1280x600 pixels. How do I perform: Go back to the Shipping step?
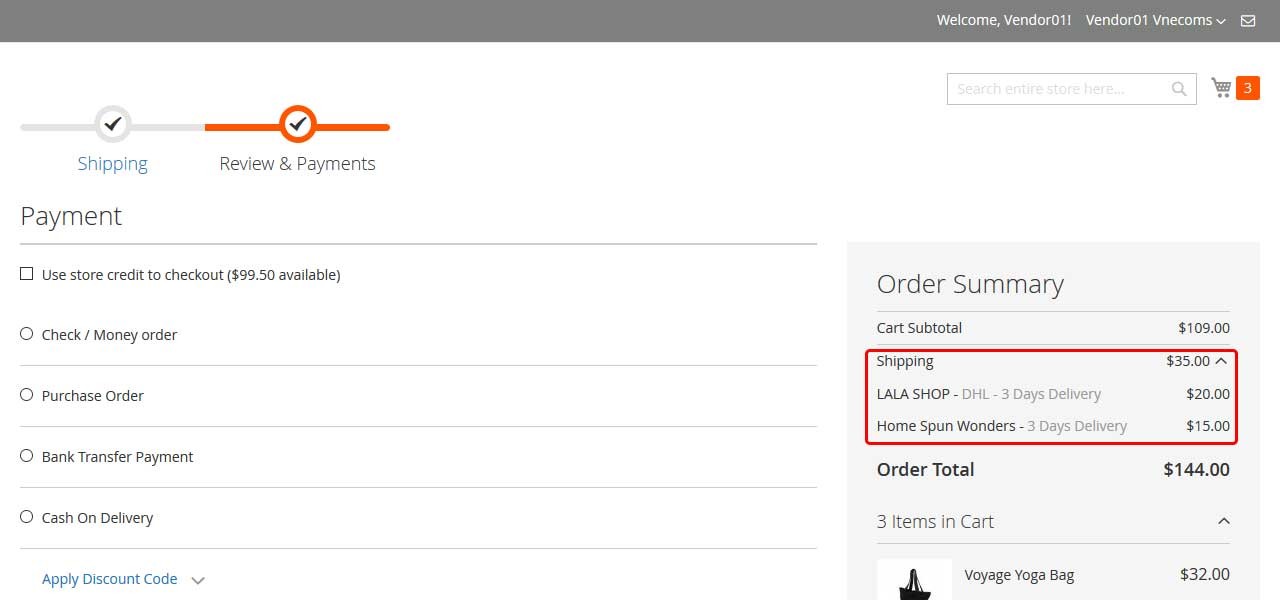(x=112, y=163)
